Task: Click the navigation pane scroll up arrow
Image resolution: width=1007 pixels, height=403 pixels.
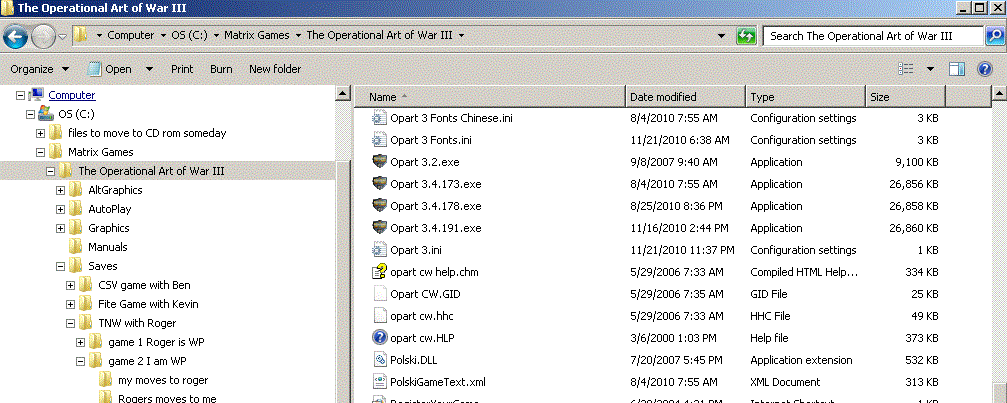Action: pyautogui.click(x=343, y=95)
